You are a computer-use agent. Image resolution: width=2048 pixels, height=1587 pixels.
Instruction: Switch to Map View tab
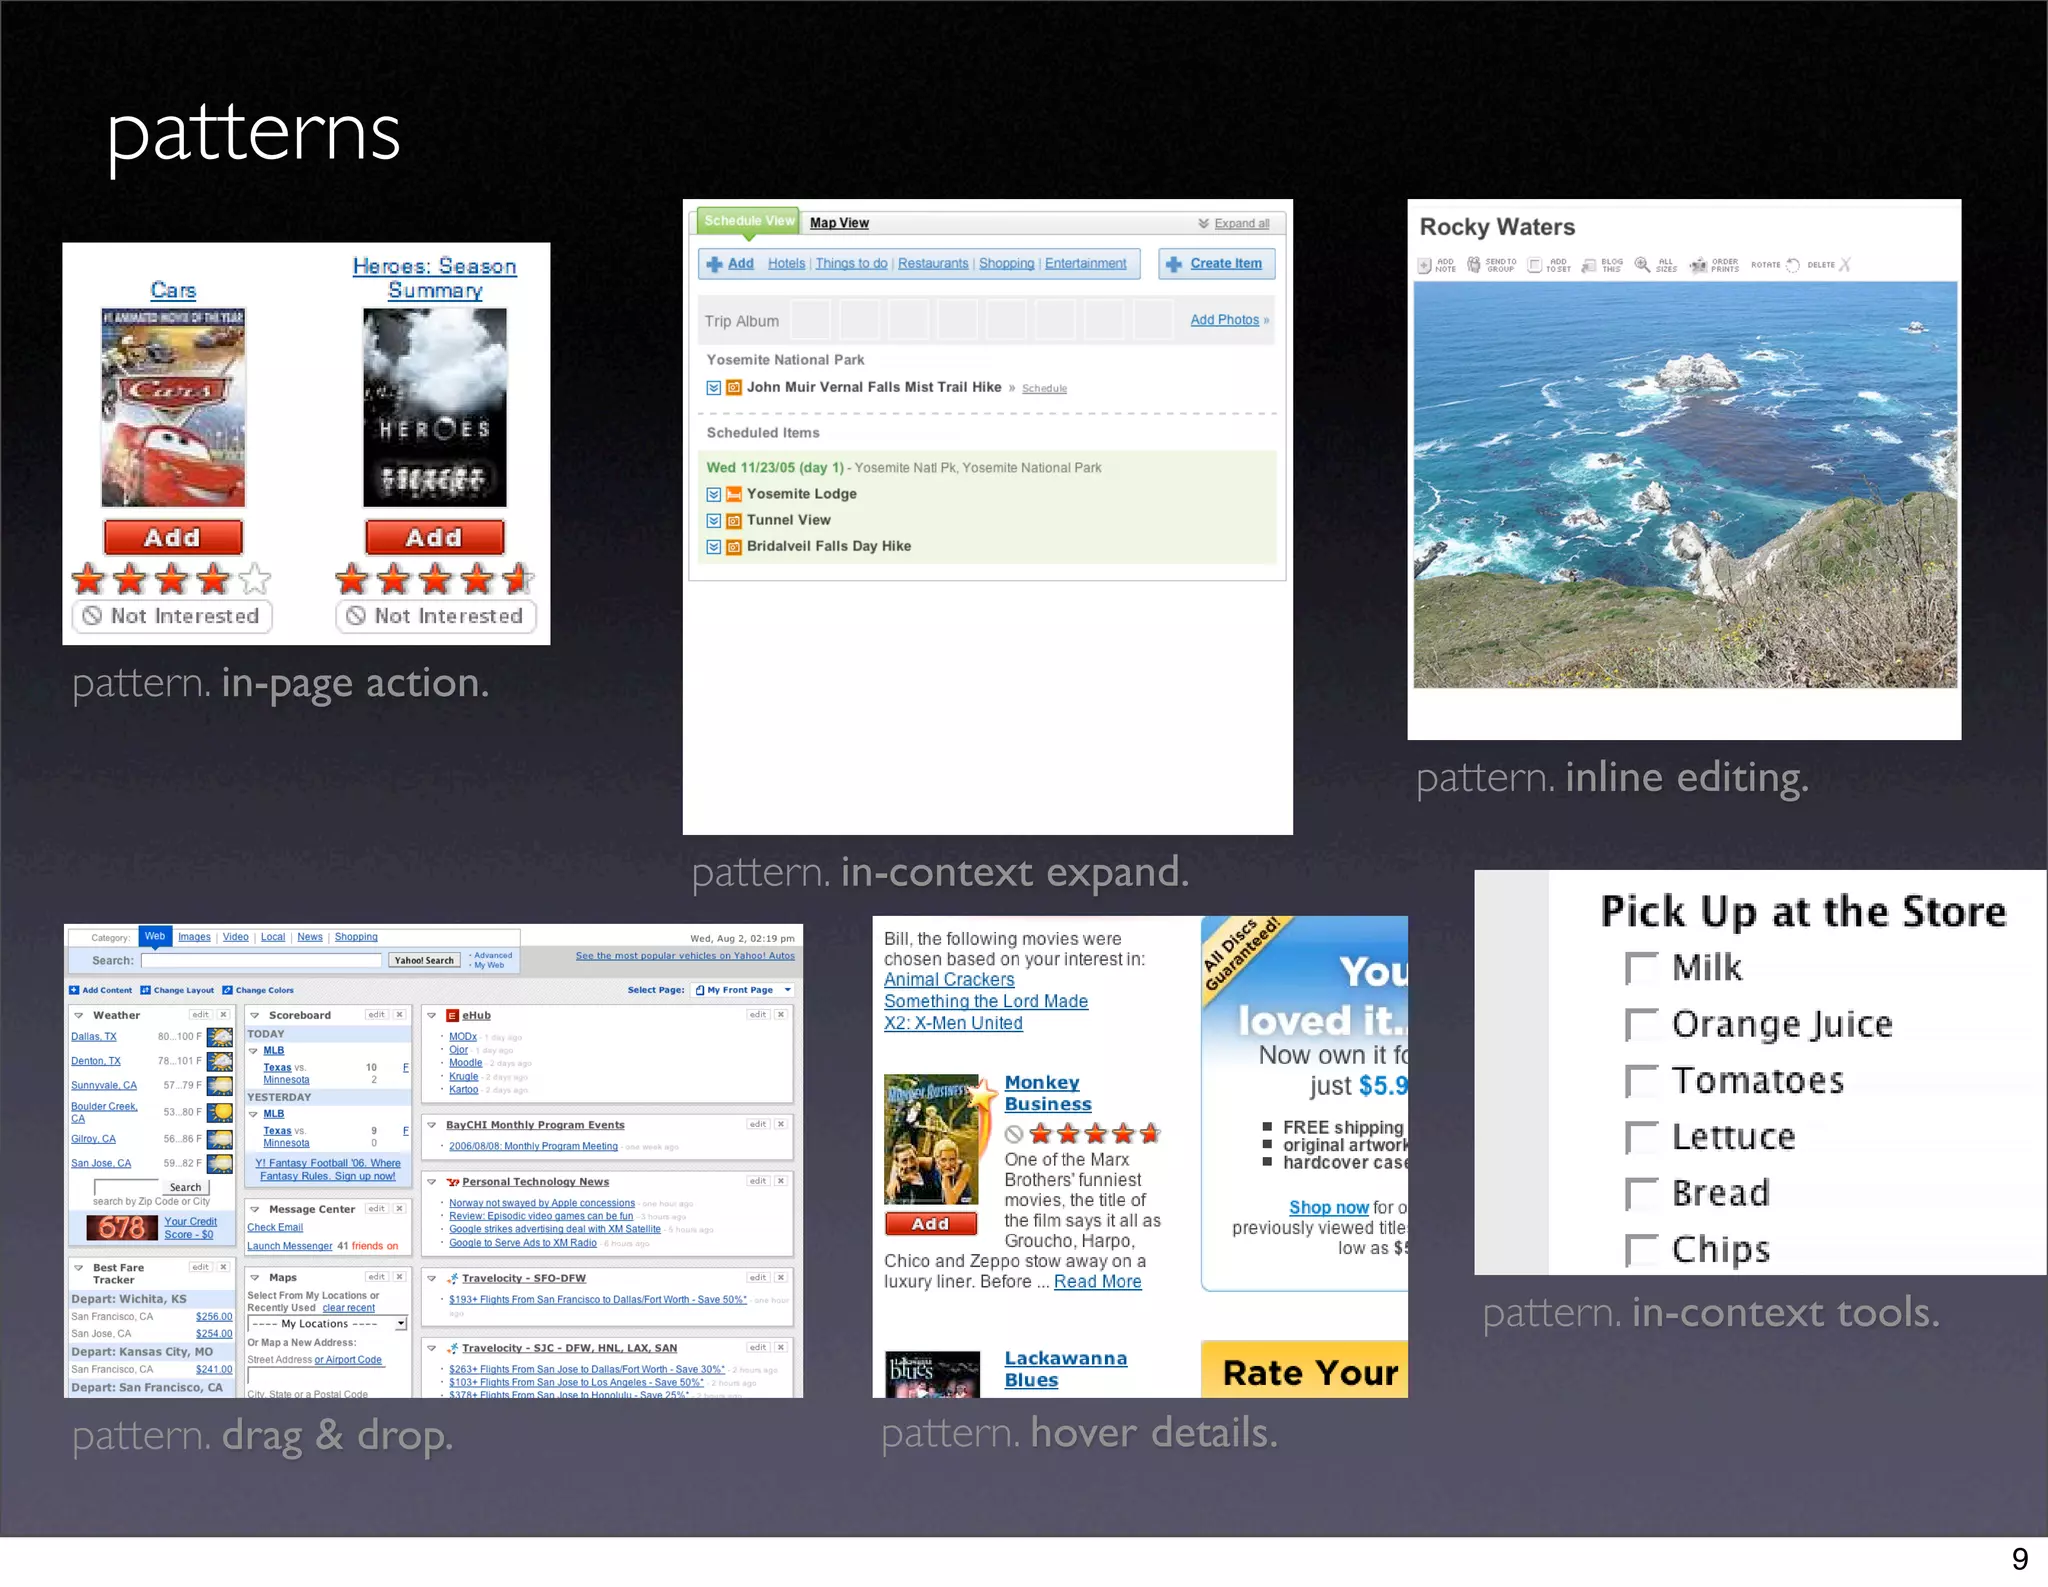point(839,223)
